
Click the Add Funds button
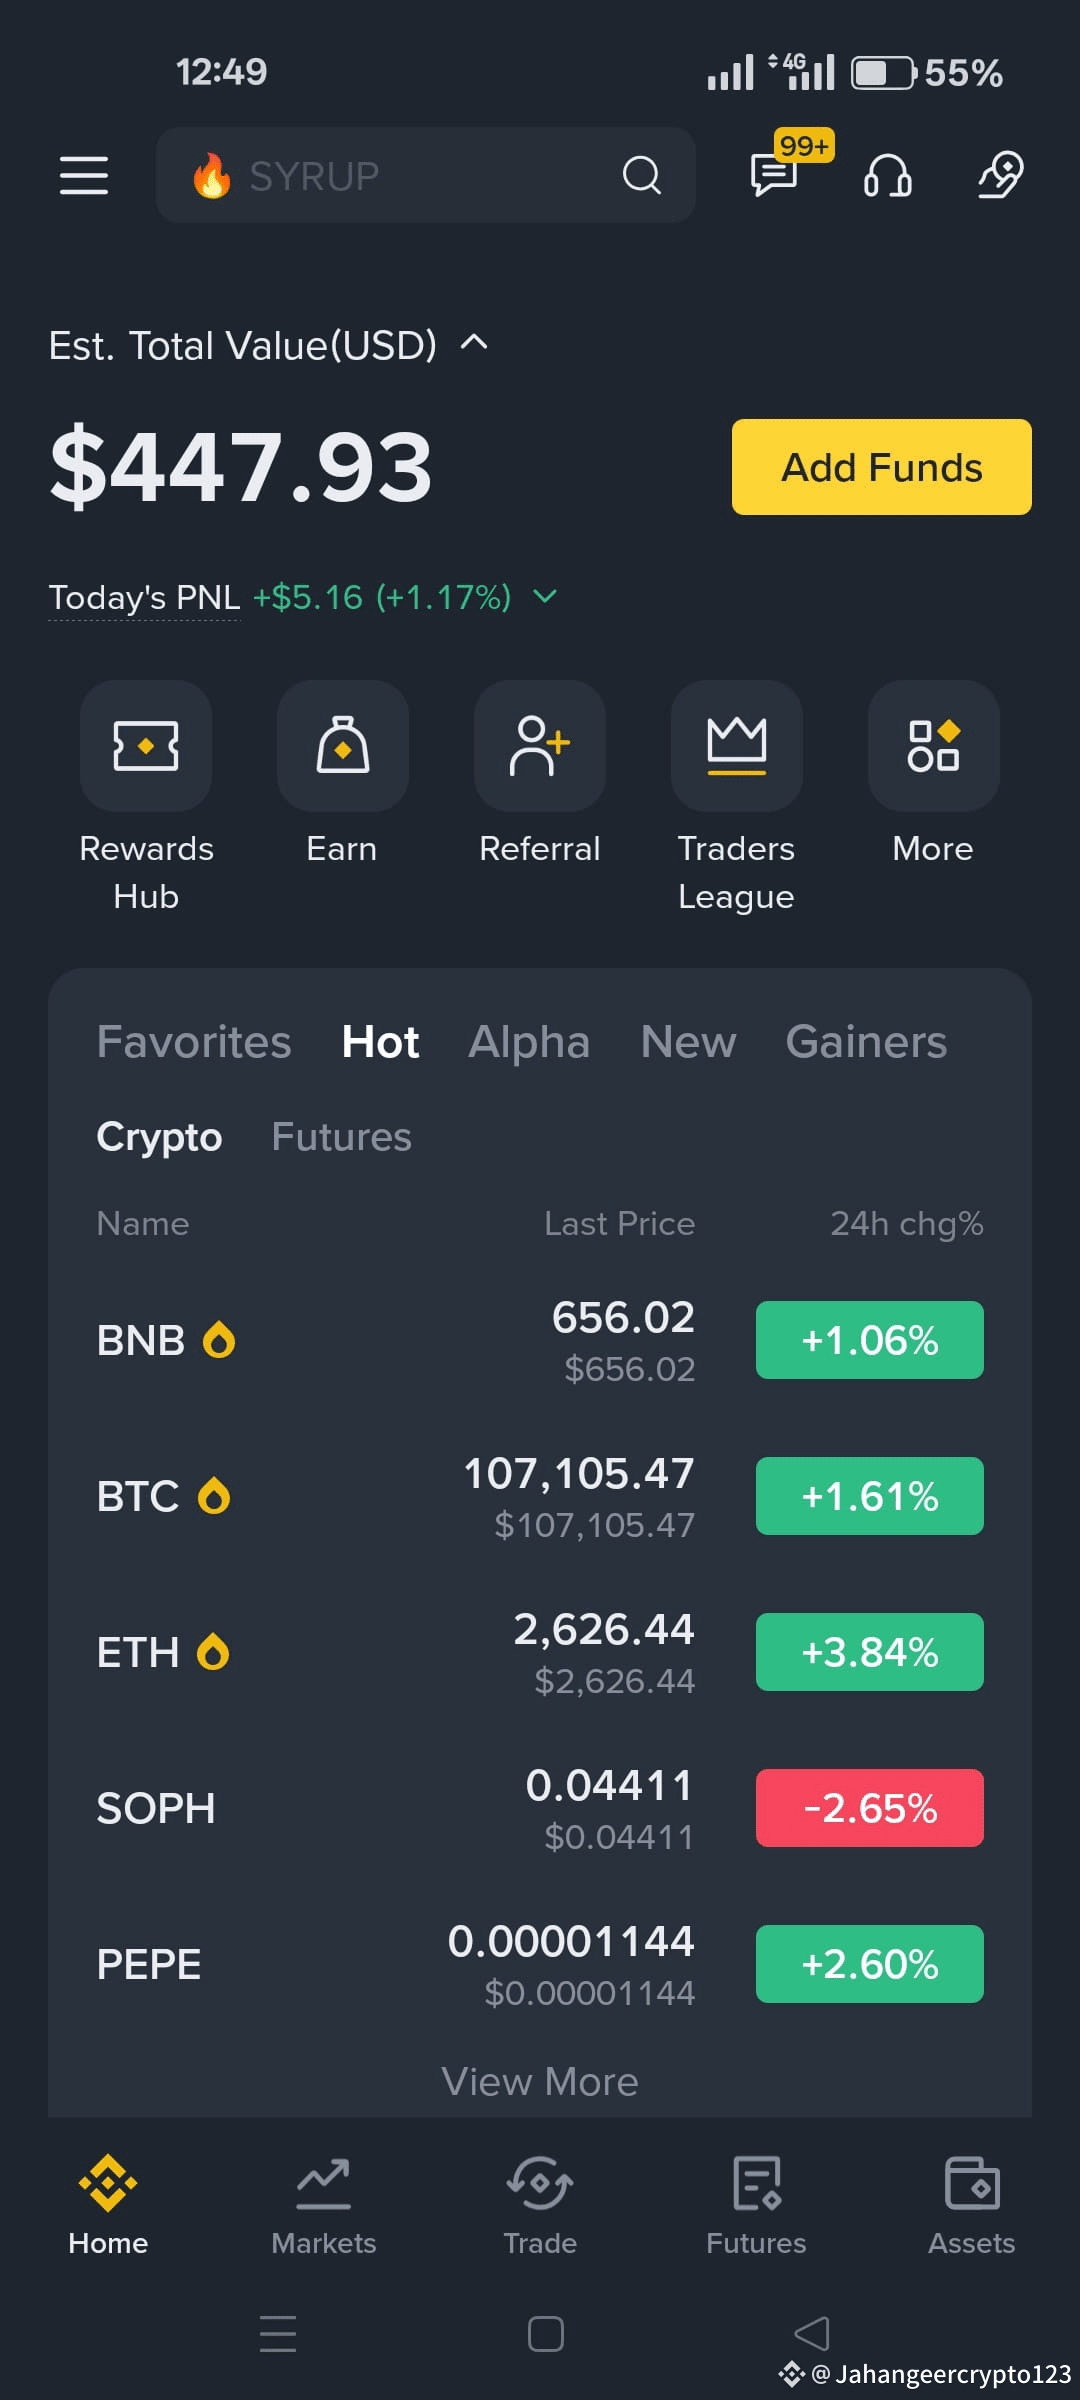[882, 467]
